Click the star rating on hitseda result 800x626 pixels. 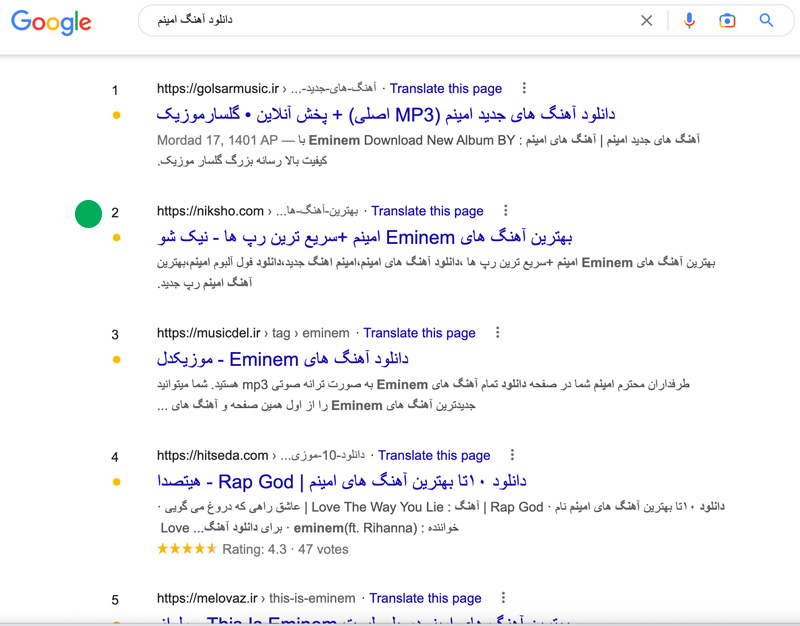click(187, 549)
